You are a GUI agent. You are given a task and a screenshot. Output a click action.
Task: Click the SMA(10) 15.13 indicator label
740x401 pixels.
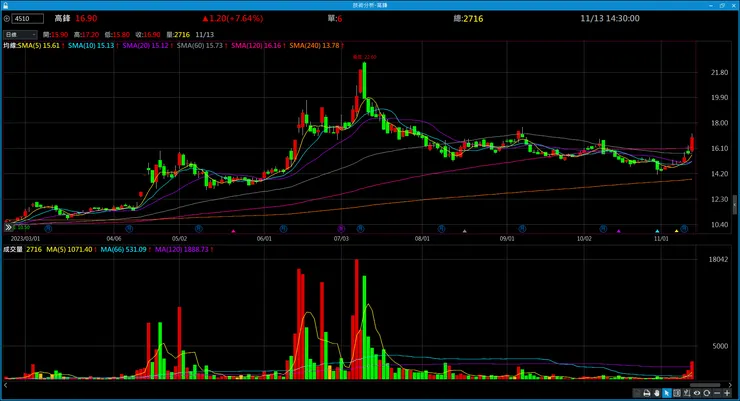92,45
